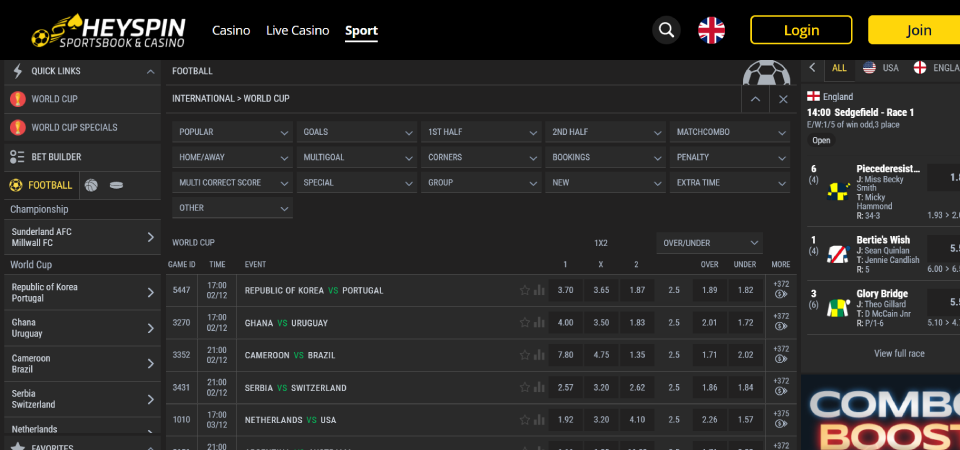
Task: Favorite Ghana vs Uruguay match star
Action: click(525, 323)
